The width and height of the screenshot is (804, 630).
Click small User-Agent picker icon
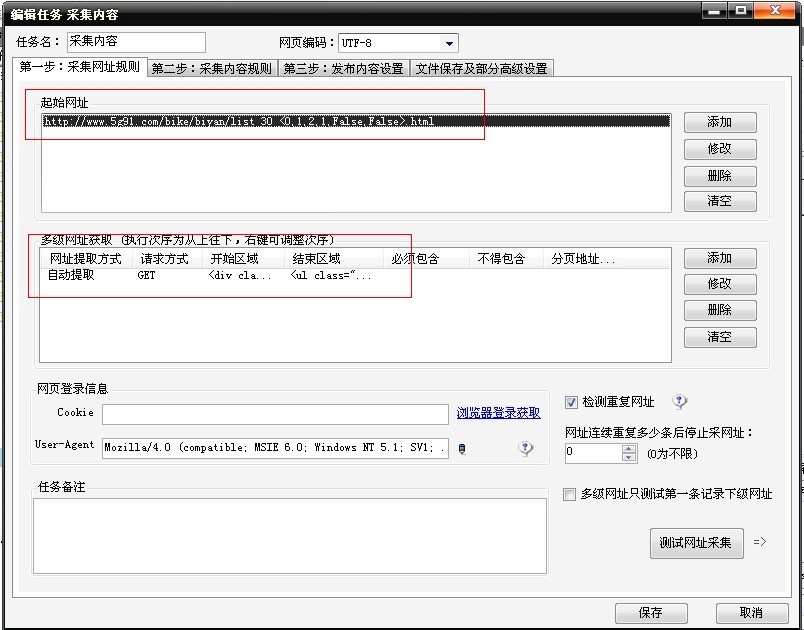(461, 449)
